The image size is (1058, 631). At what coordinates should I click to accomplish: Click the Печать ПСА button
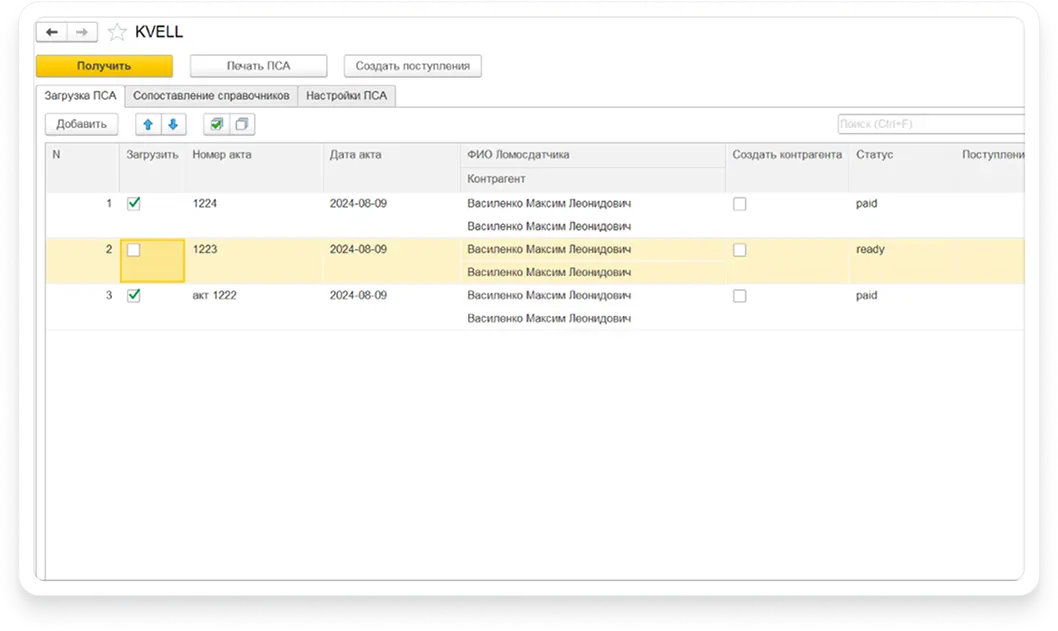[258, 66]
